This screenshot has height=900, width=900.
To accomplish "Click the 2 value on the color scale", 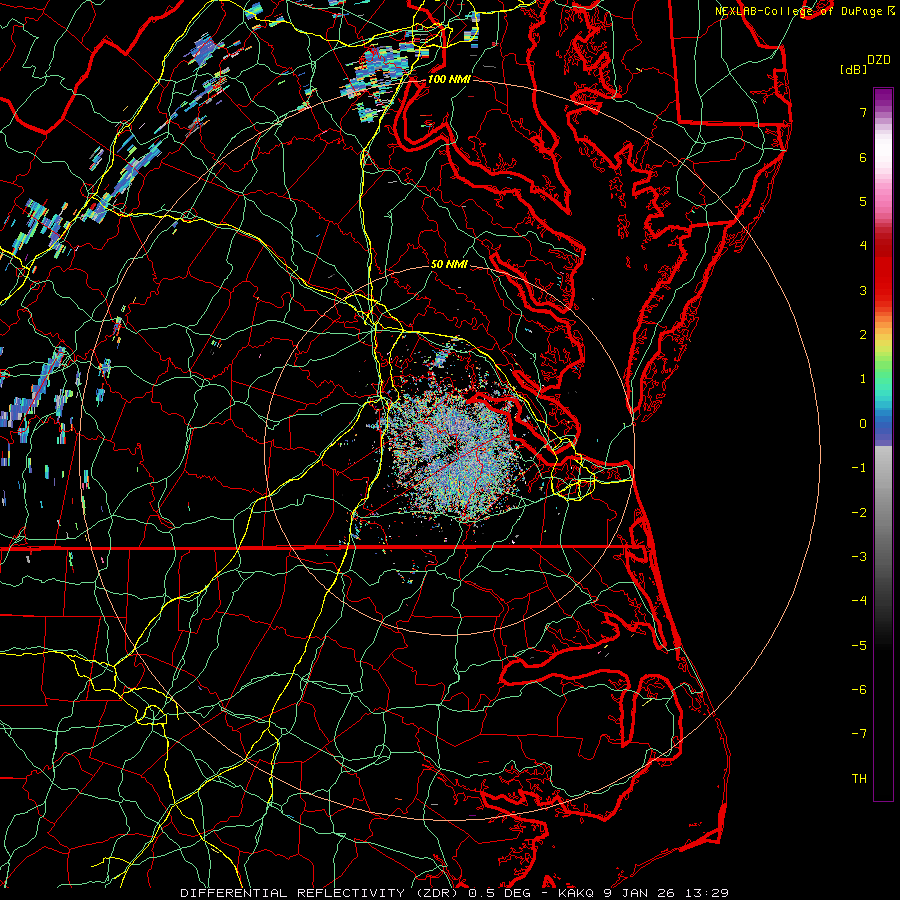I will pyautogui.click(x=863, y=335).
